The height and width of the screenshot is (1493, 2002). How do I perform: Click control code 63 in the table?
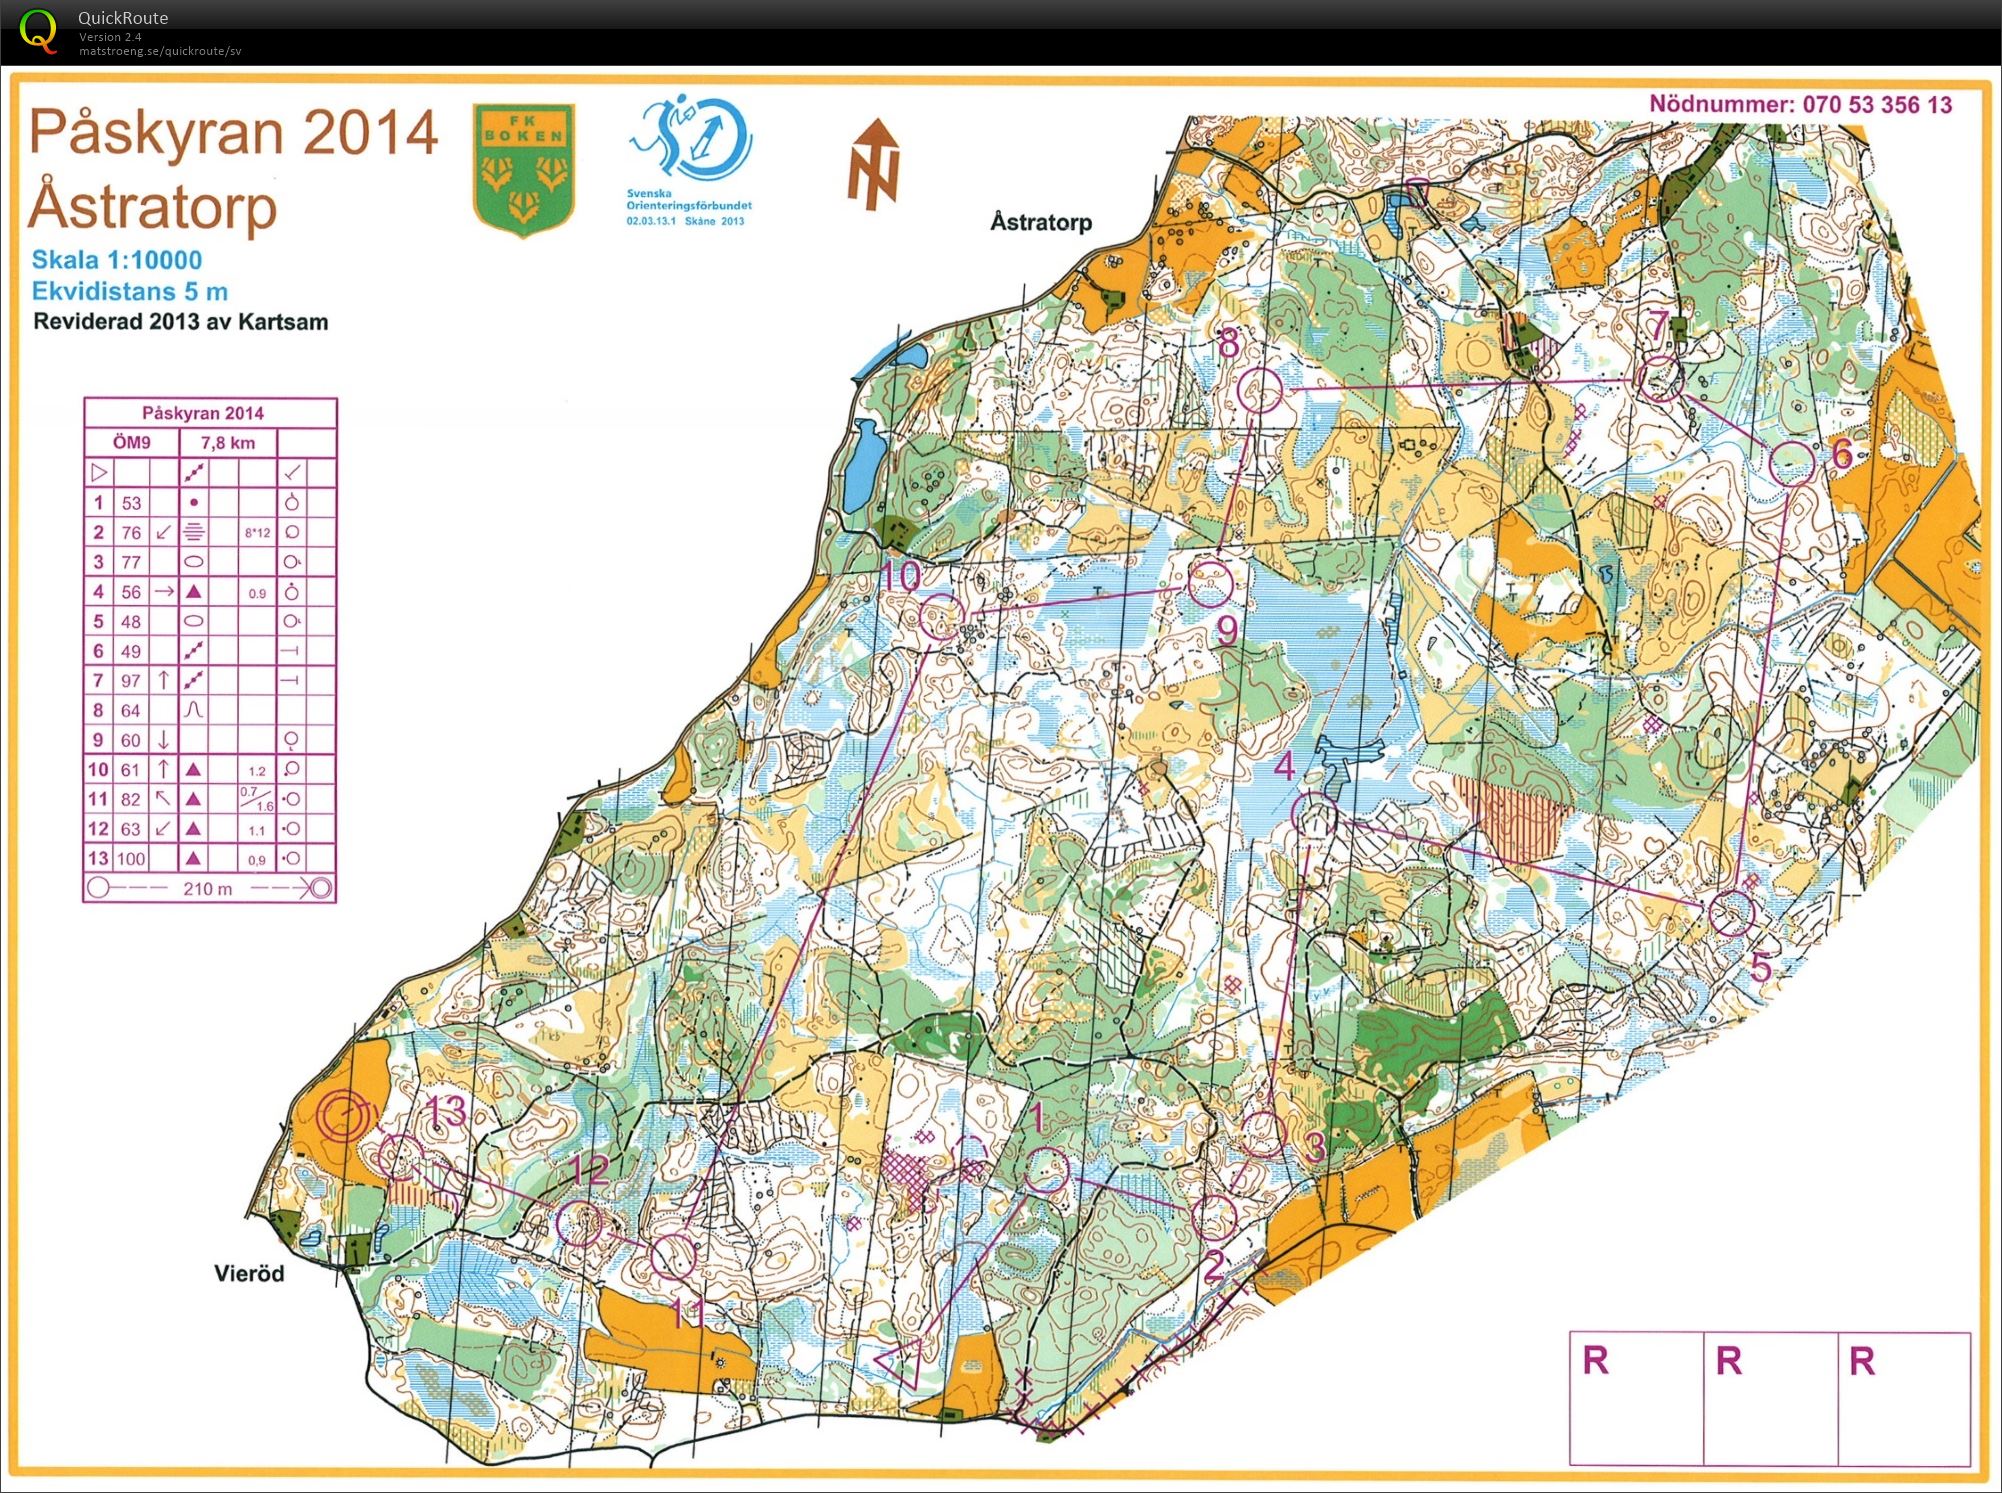pos(132,829)
